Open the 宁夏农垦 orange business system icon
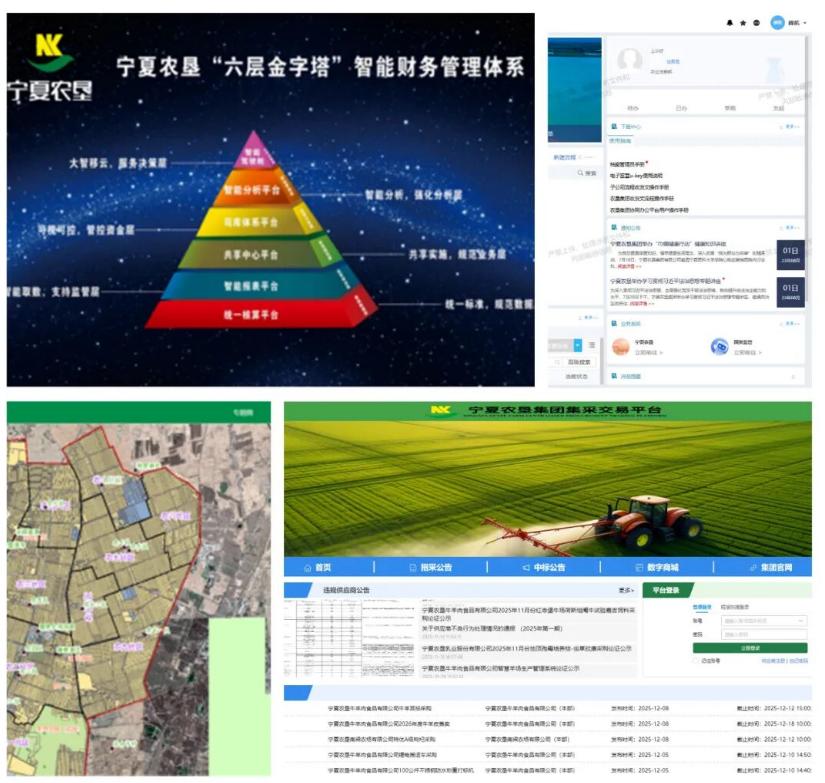 tap(619, 347)
